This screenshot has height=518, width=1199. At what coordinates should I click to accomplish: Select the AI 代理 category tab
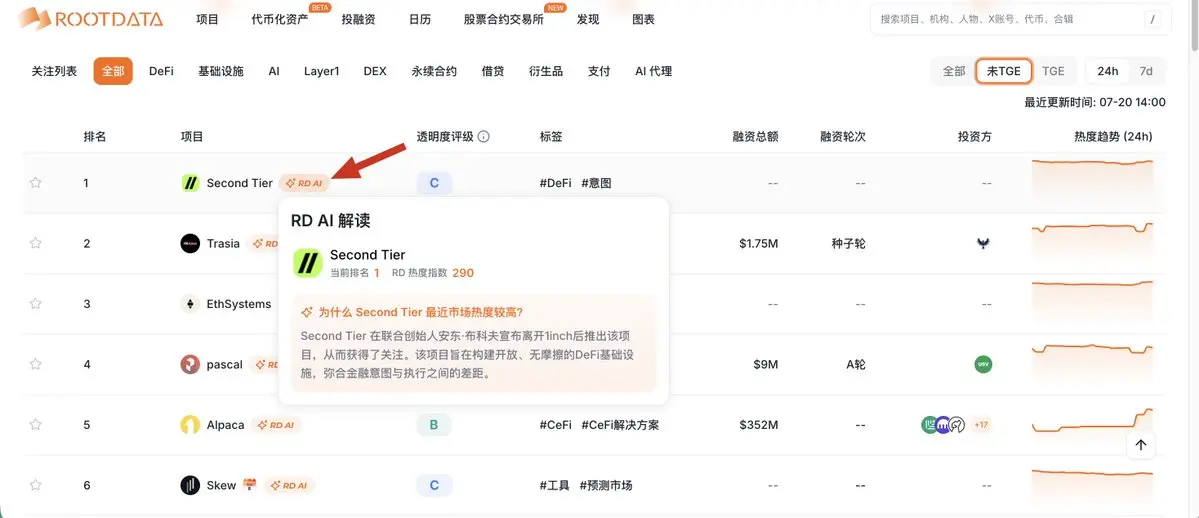[654, 71]
